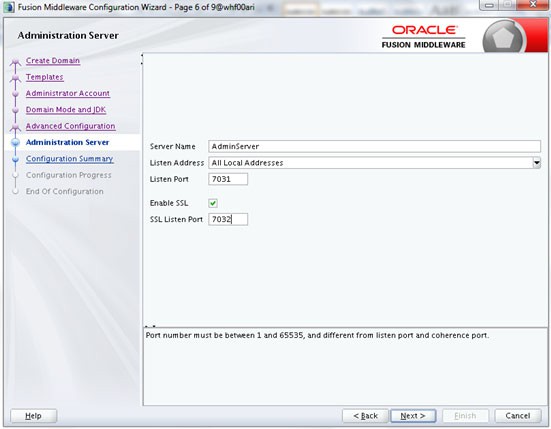Image resolution: width=551 pixels, height=429 pixels.
Task: Click the Listen Port label
Action: click(169, 179)
